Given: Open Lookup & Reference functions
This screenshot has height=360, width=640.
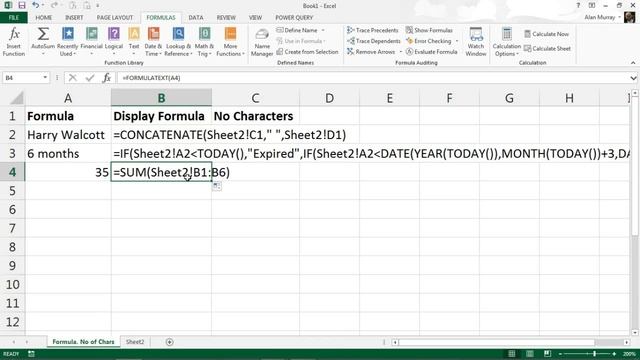Looking at the screenshot, I should point(178,42).
